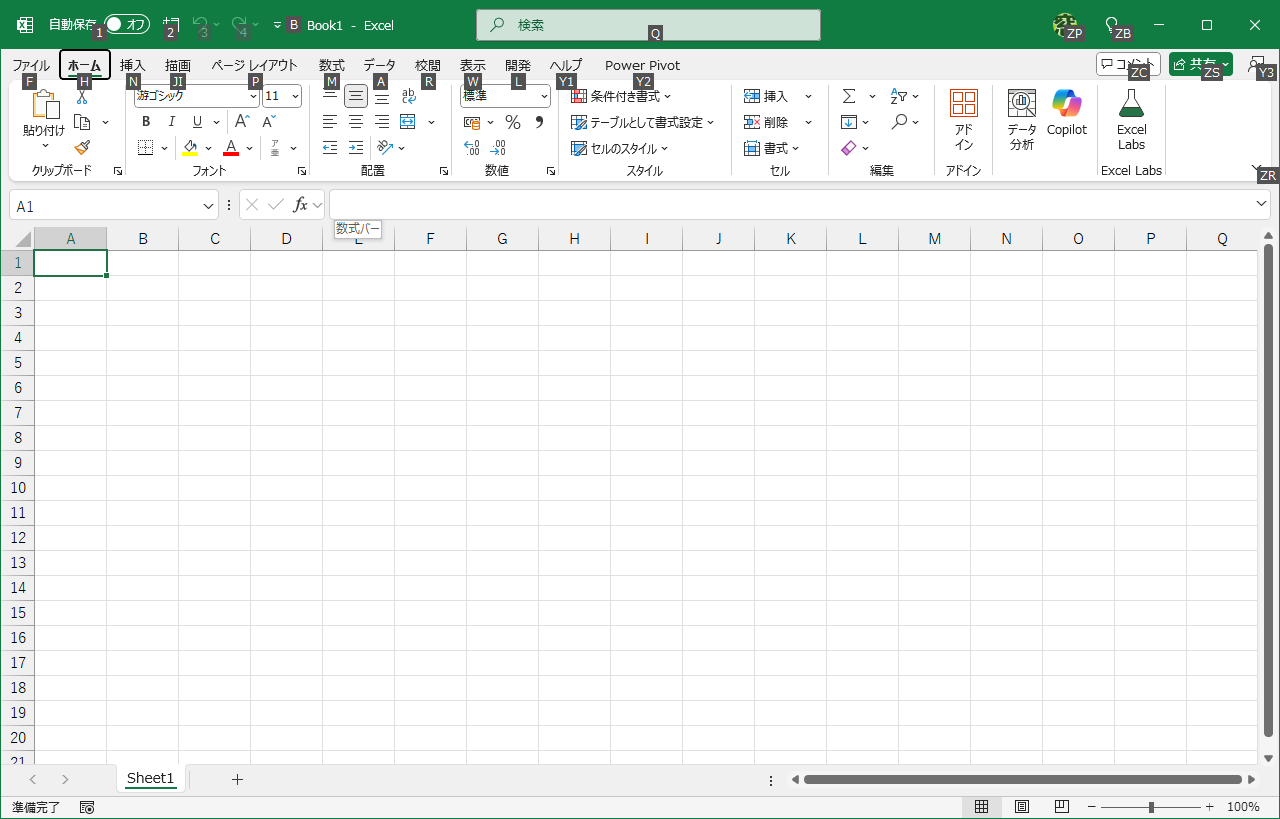The height and width of the screenshot is (819, 1280).
Task: Select the Sheet1 tab
Action: click(x=150, y=778)
